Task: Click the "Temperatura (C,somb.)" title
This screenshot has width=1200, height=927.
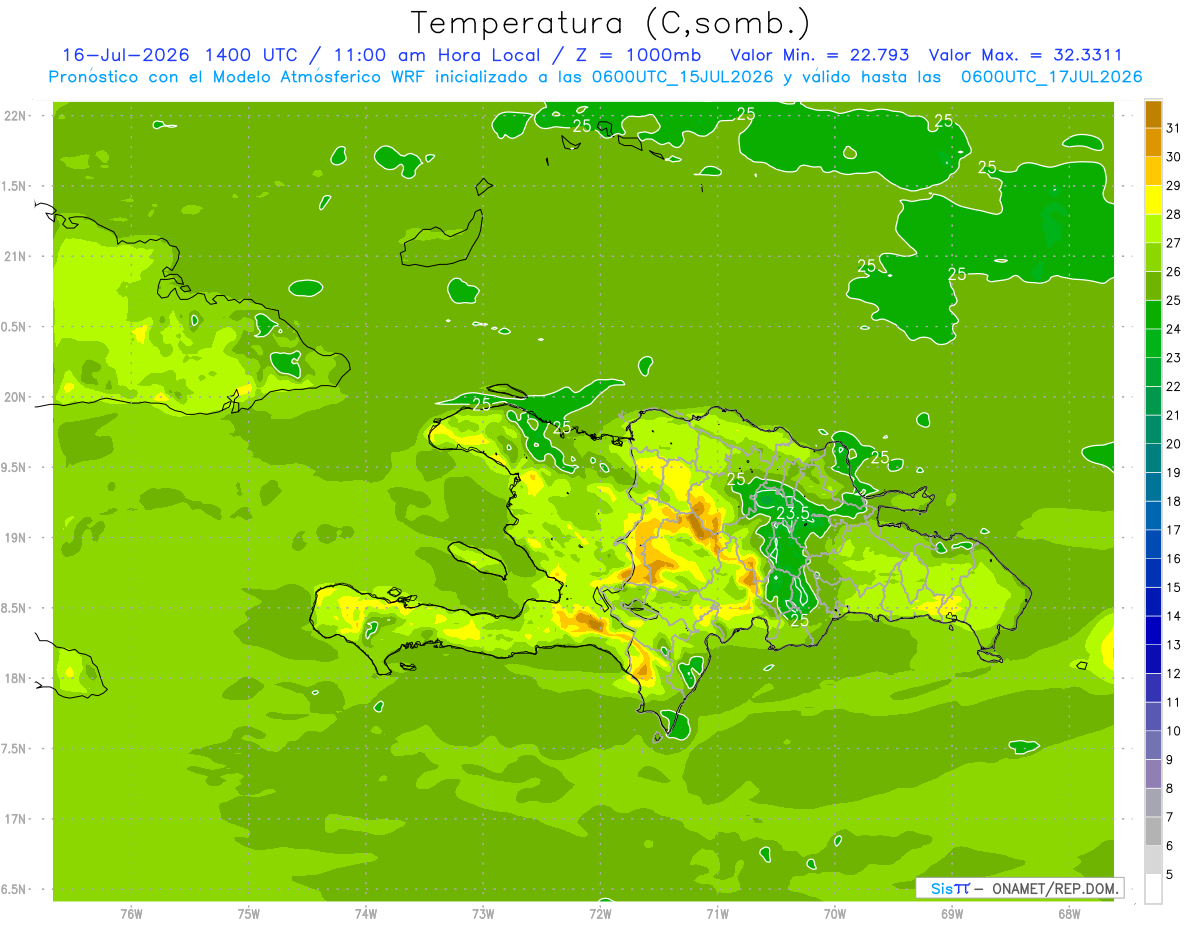Action: [611, 22]
